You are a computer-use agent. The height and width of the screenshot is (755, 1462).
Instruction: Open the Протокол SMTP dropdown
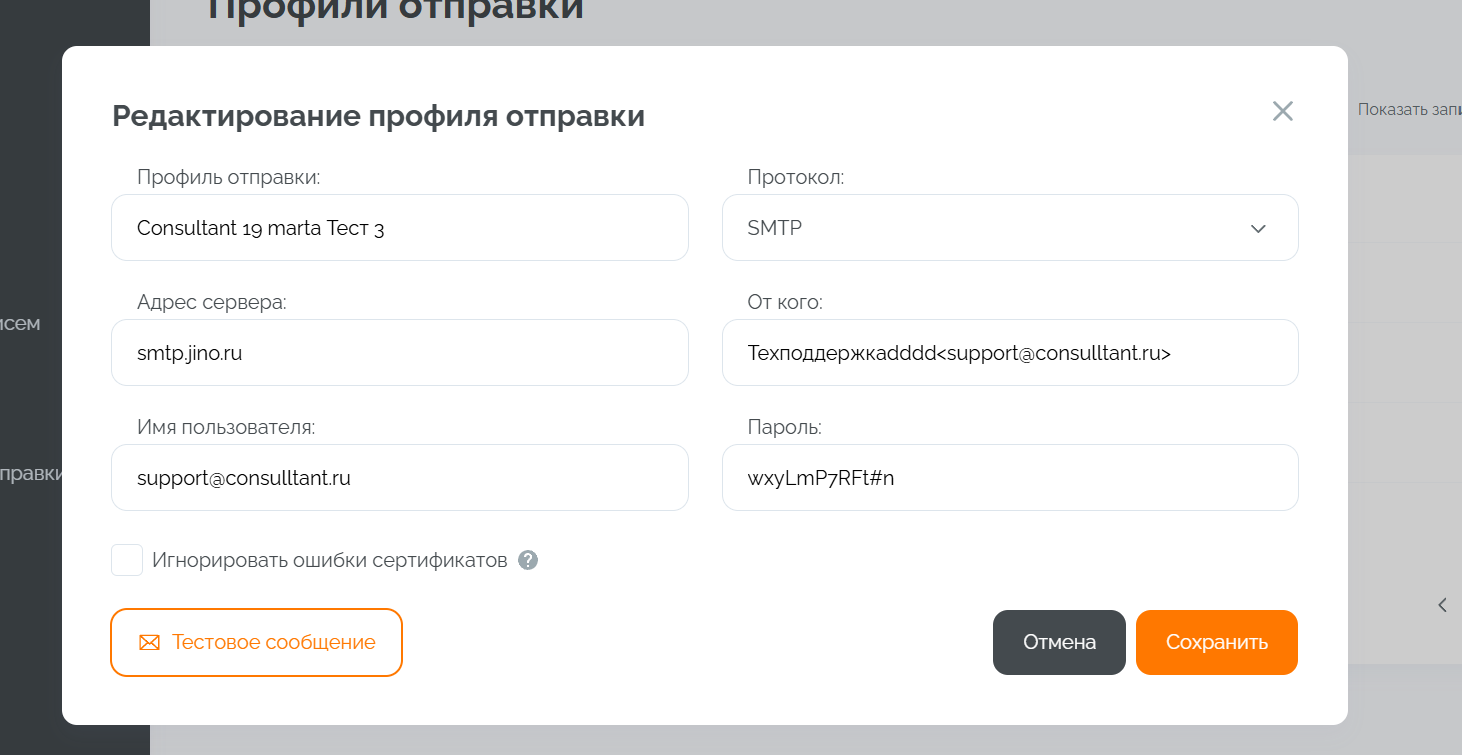coord(1009,228)
